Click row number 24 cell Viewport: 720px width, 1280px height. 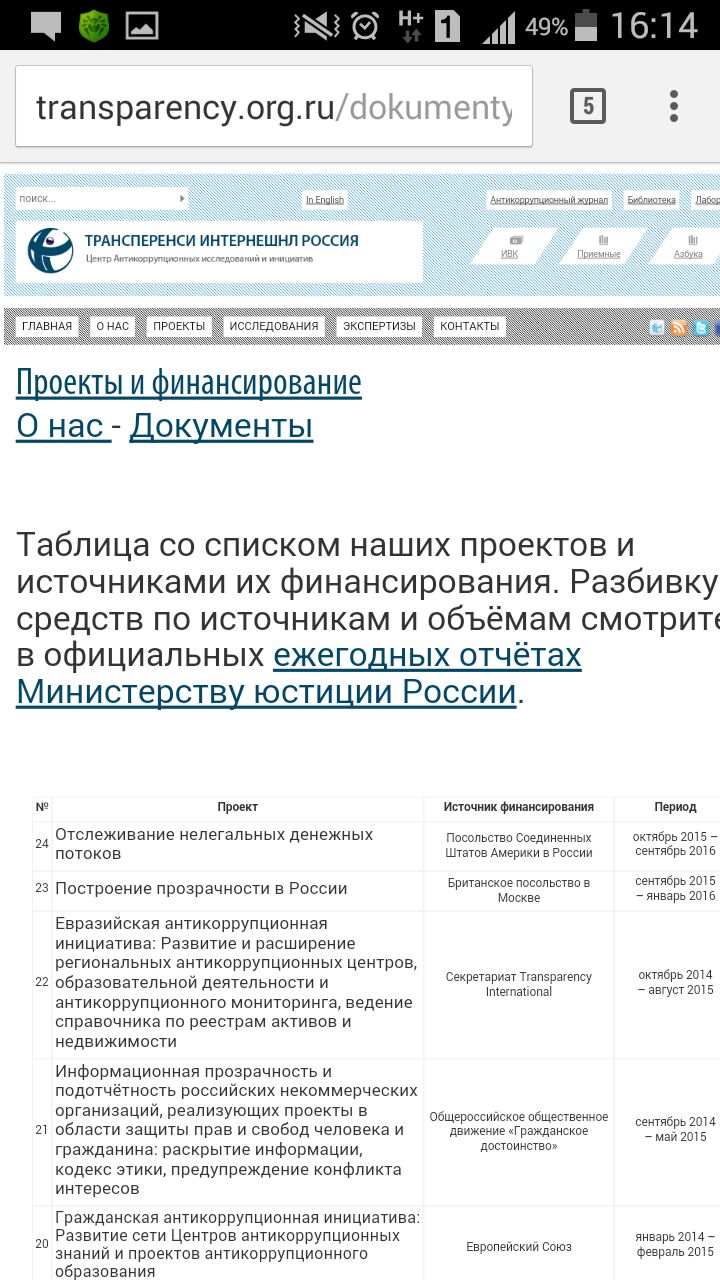point(42,844)
